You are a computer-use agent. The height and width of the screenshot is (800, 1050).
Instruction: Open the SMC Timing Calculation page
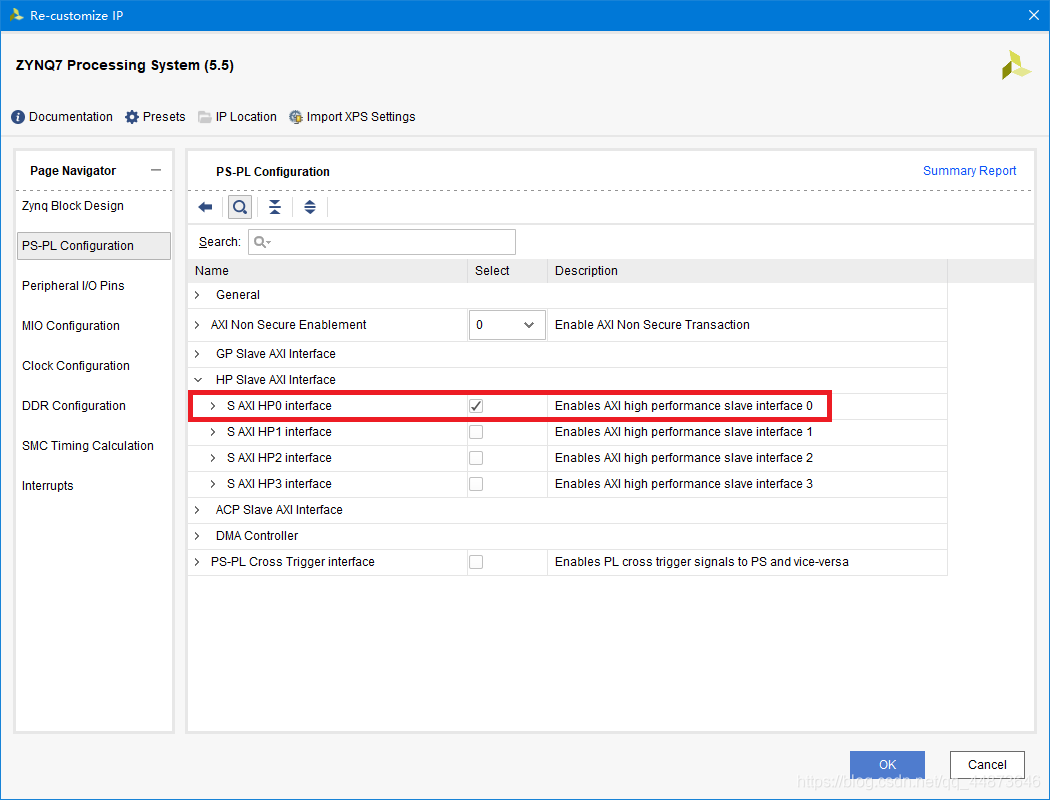pos(88,446)
